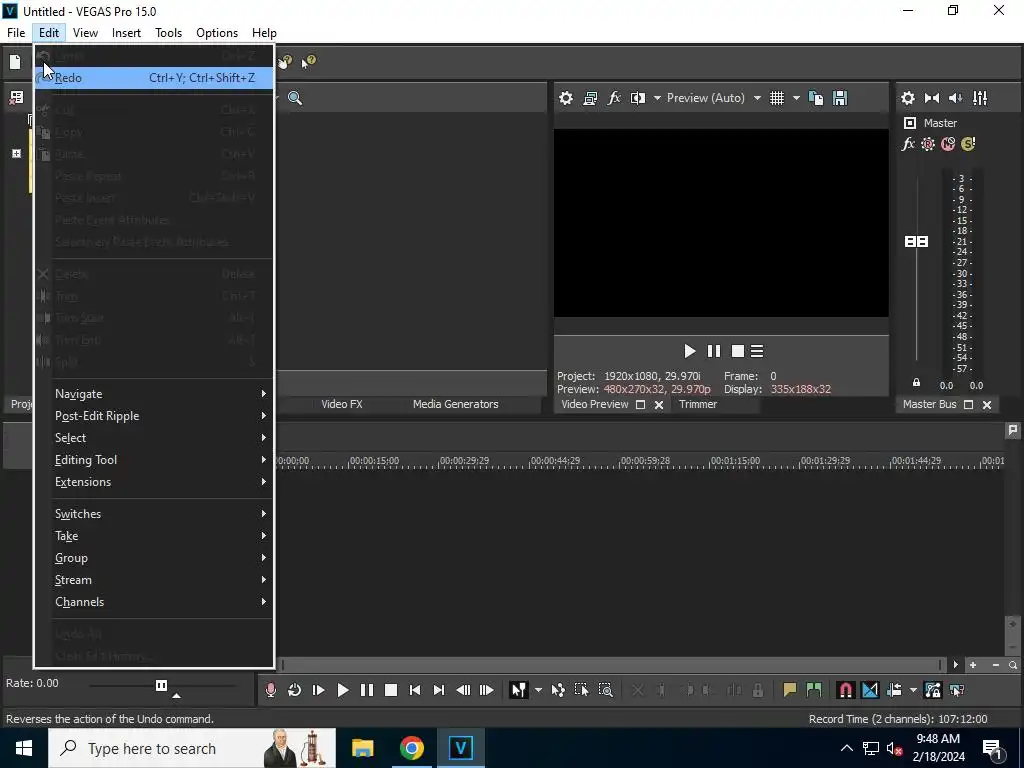Toggle Lock Envelopes to Events
The image size is (1024, 768).
[x=933, y=690]
